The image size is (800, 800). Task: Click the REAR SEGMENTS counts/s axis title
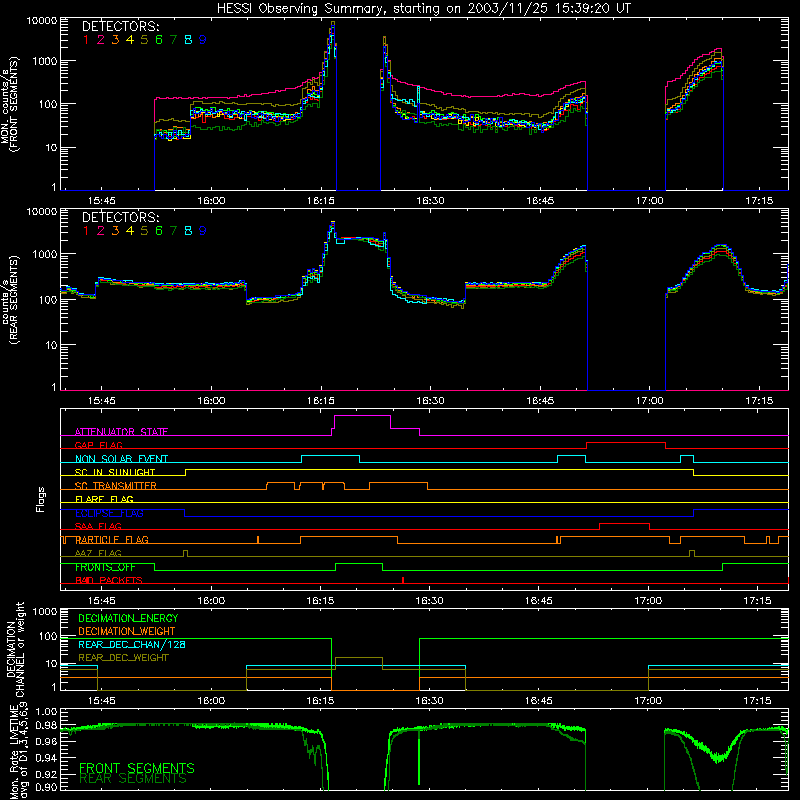[10, 299]
